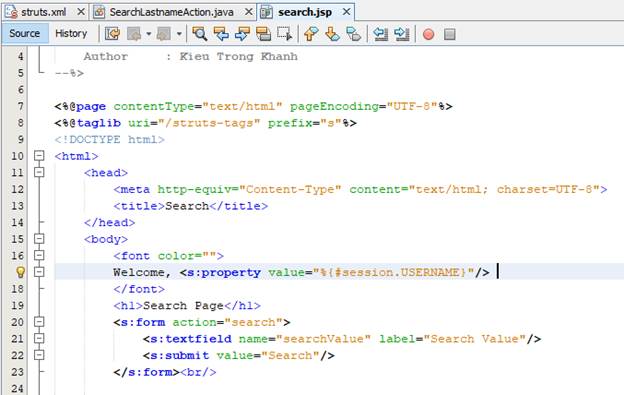Viewport: 624px width, 395px height.
Task: Jump to Next Bookmark icon
Action: coord(332,34)
